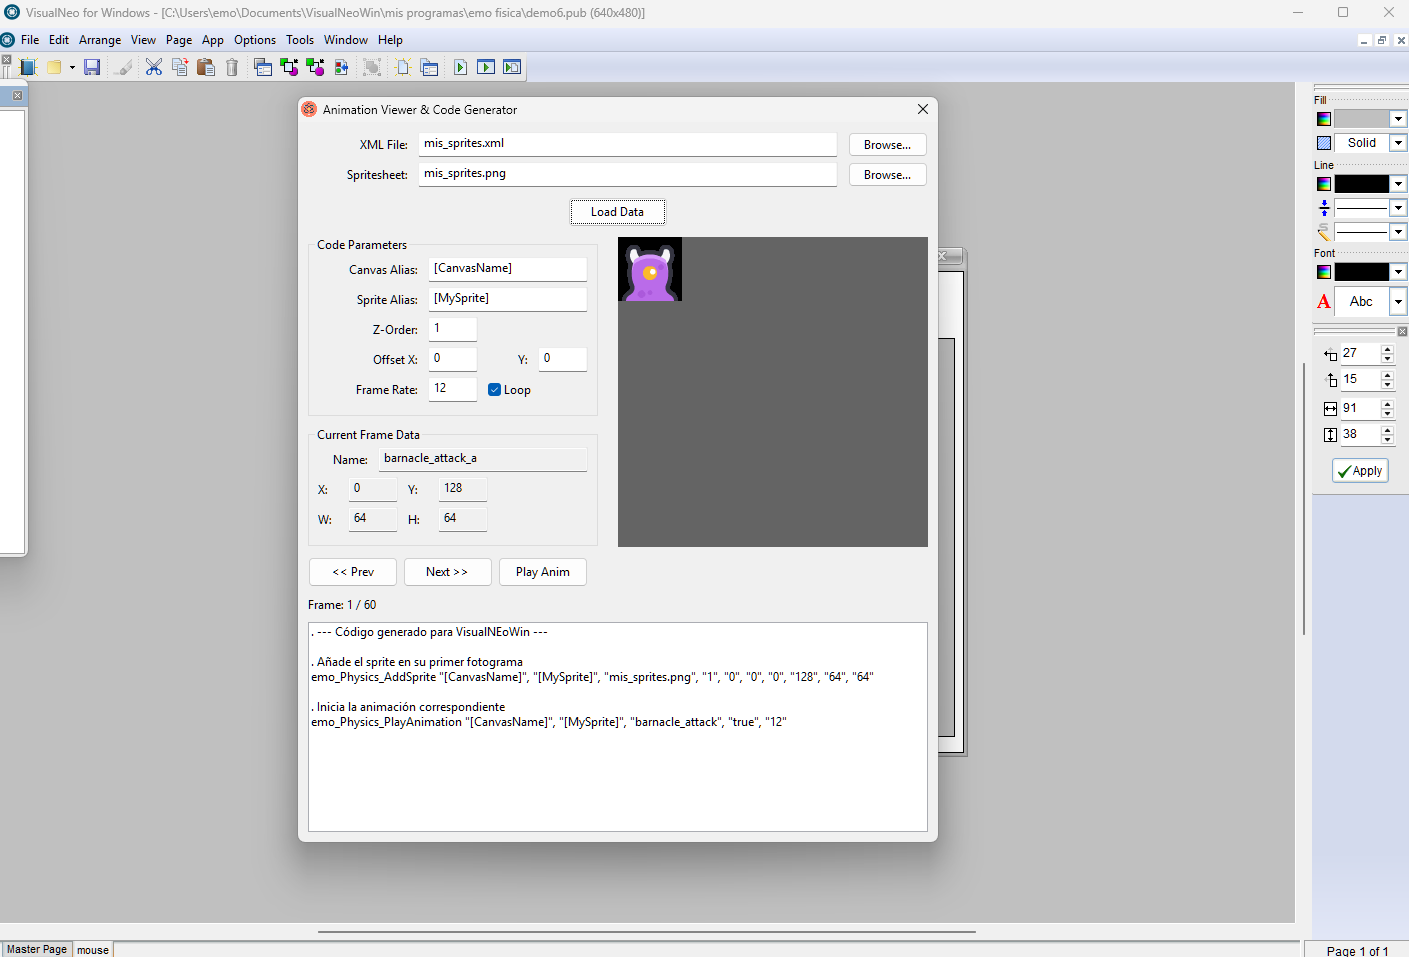Pick the black Font color swatch
1409x957 pixels.
(x=1362, y=272)
